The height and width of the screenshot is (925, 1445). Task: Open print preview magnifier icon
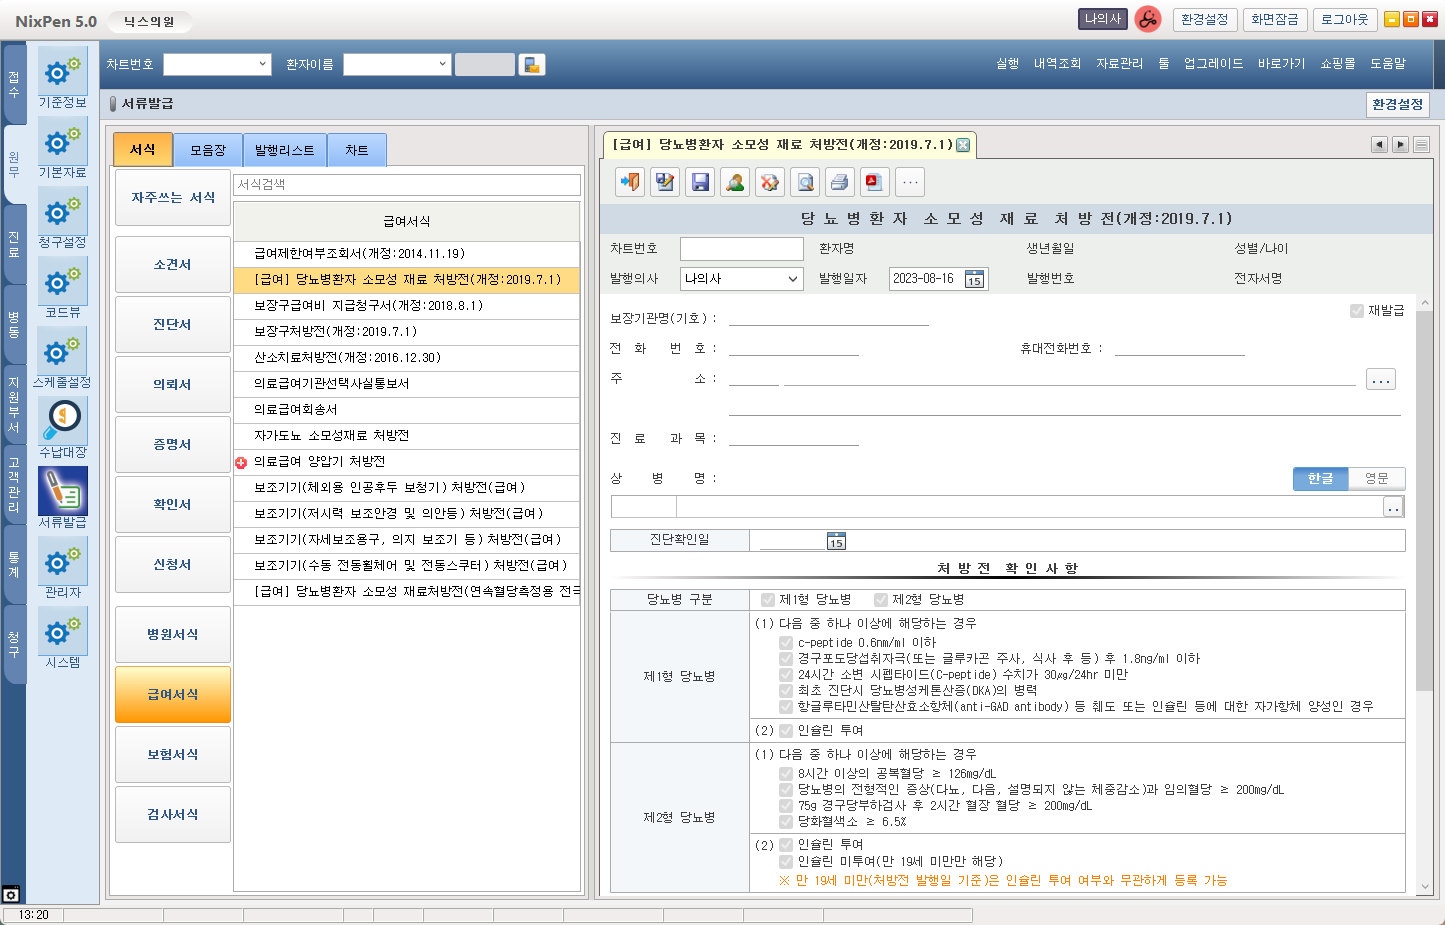pos(805,182)
